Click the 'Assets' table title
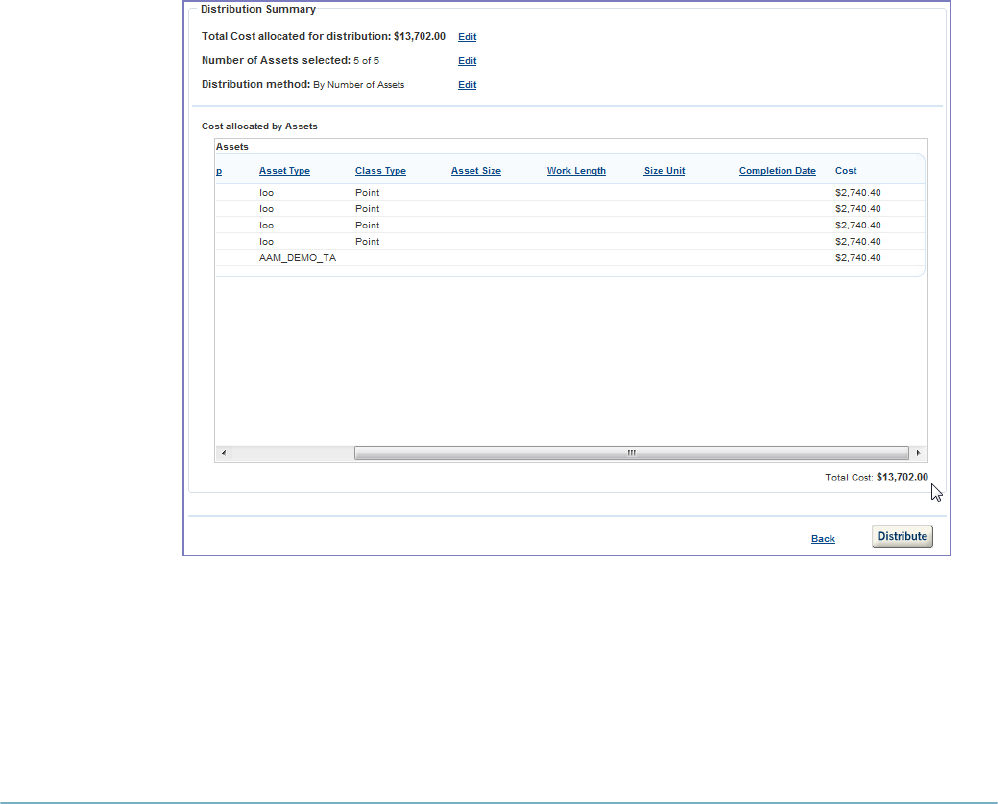The height and width of the screenshot is (804, 998). (232, 146)
